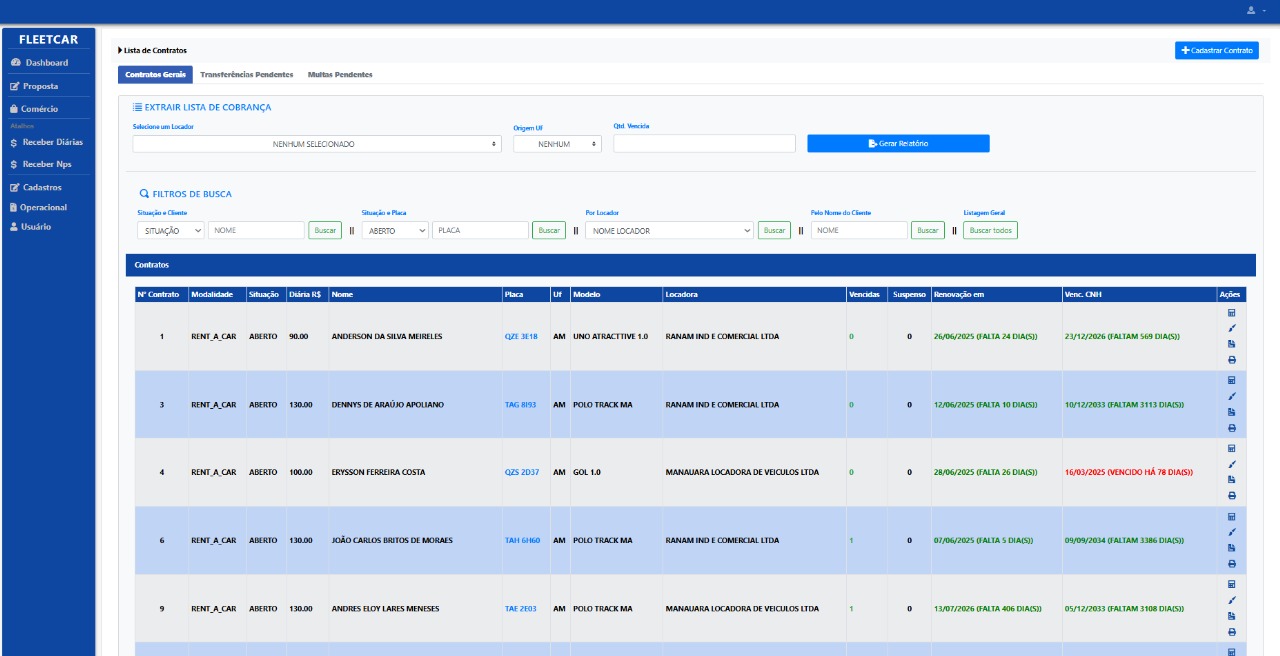The width and height of the screenshot is (1280, 656).
Task: Click brush icon in Dennys de Araújo Apoliano row
Action: 1231,396
